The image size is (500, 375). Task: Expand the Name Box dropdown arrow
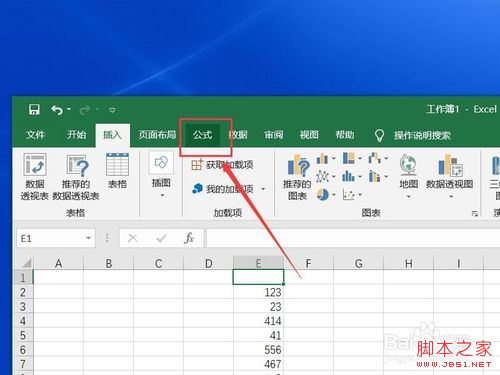[88, 238]
